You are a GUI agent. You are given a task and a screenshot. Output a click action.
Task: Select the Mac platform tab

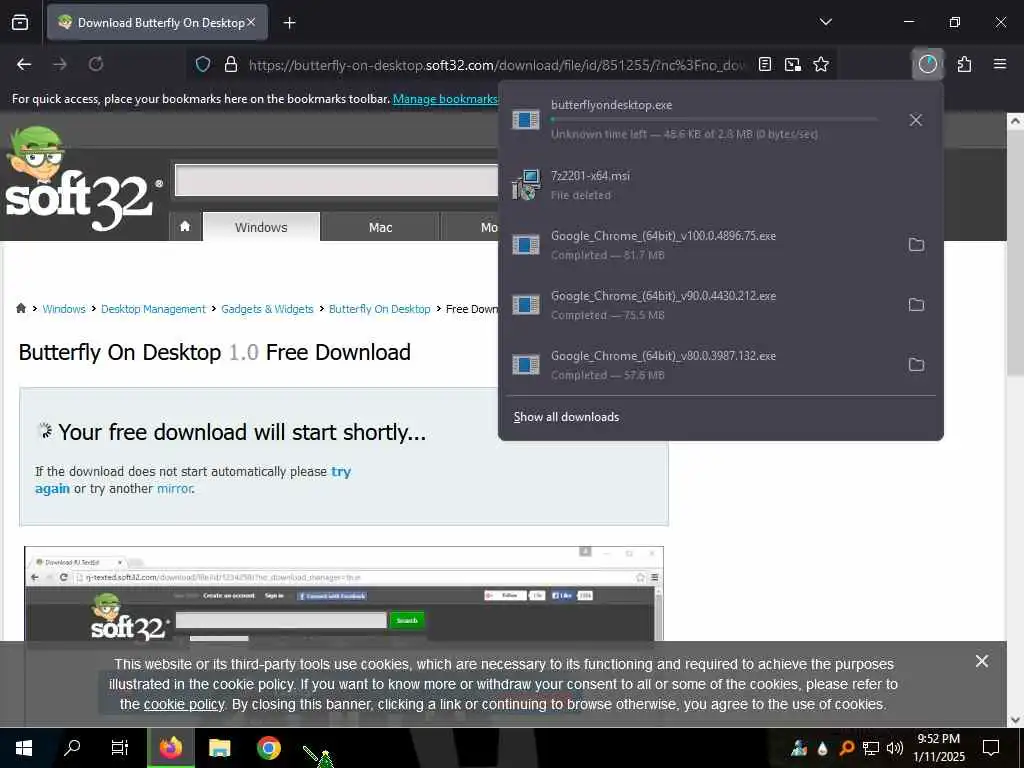pyautogui.click(x=380, y=227)
